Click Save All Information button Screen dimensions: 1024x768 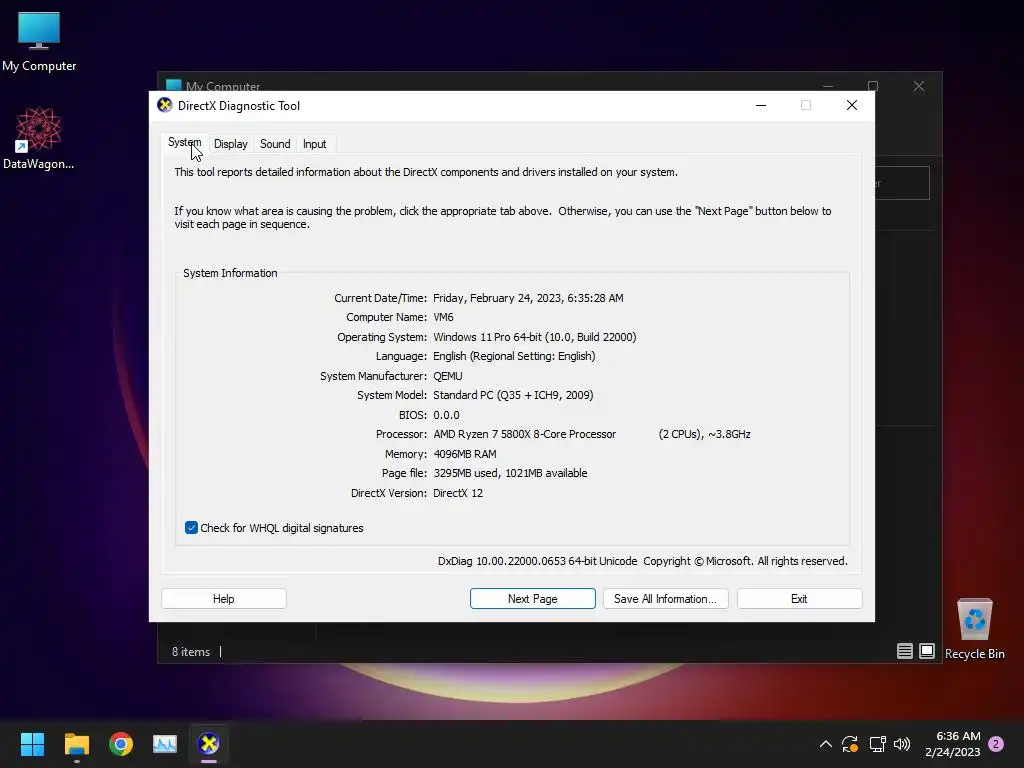(x=665, y=599)
